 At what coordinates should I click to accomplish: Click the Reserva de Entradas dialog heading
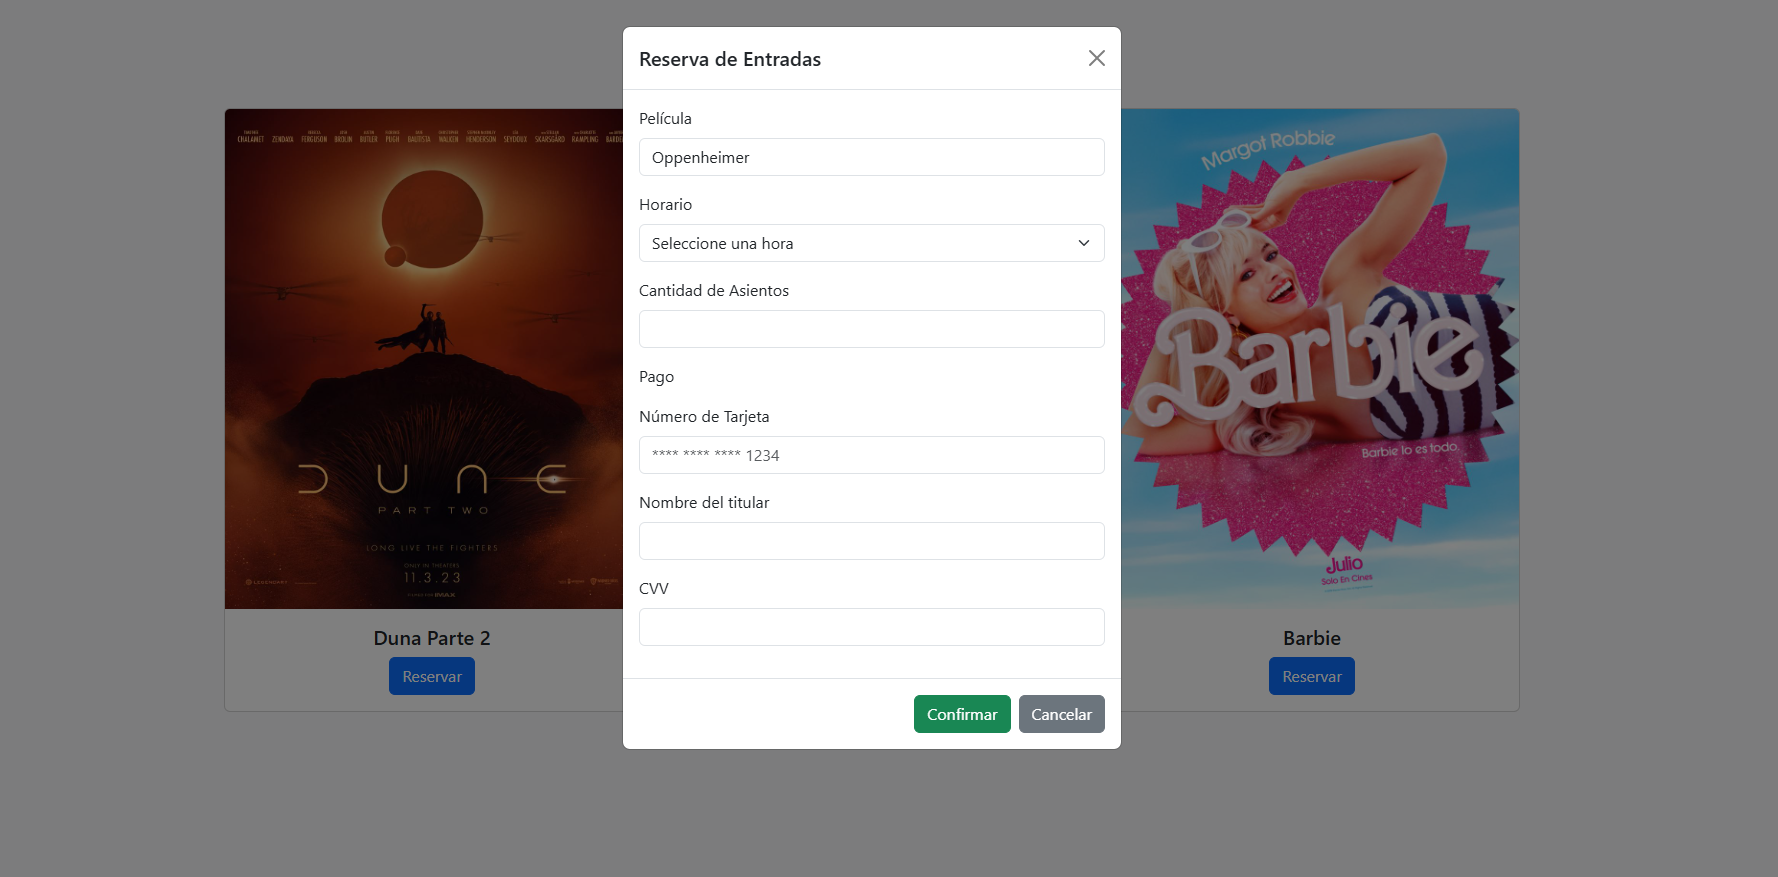pos(729,59)
